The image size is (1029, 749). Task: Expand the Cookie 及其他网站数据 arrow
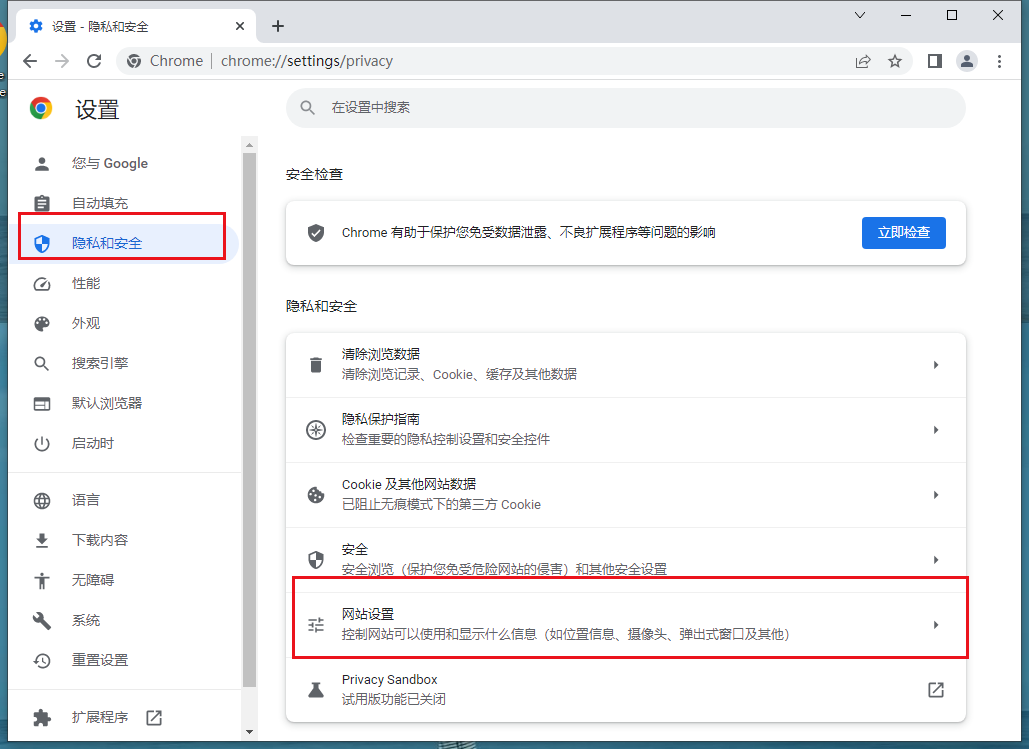point(936,494)
